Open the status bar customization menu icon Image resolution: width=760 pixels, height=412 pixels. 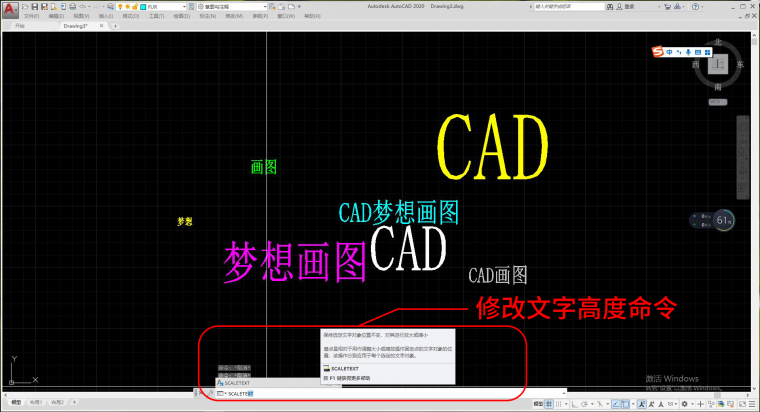(x=751, y=403)
